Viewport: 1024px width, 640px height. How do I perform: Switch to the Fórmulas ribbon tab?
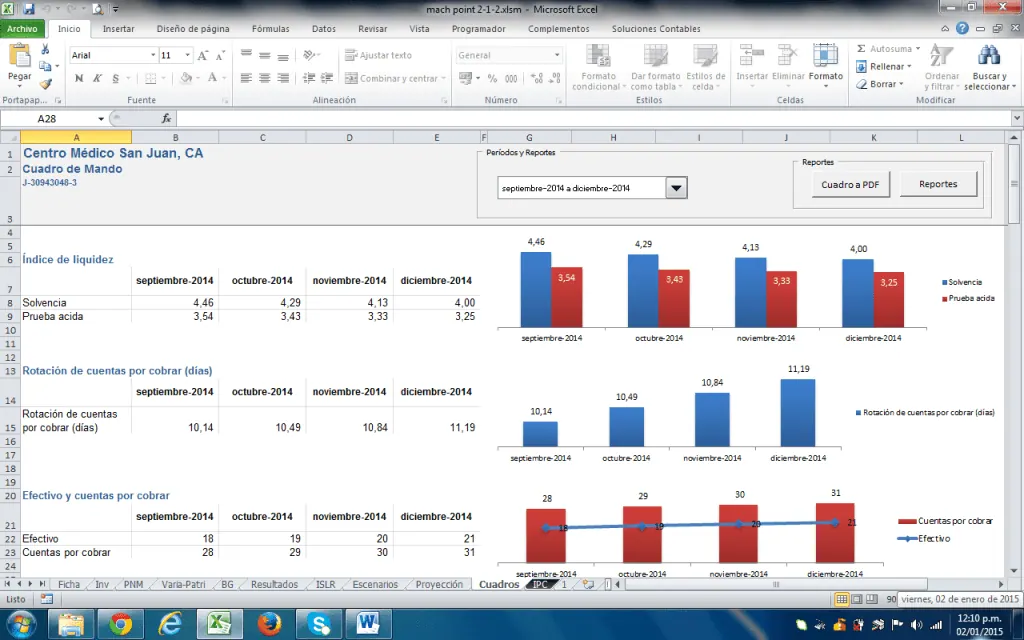[270, 29]
